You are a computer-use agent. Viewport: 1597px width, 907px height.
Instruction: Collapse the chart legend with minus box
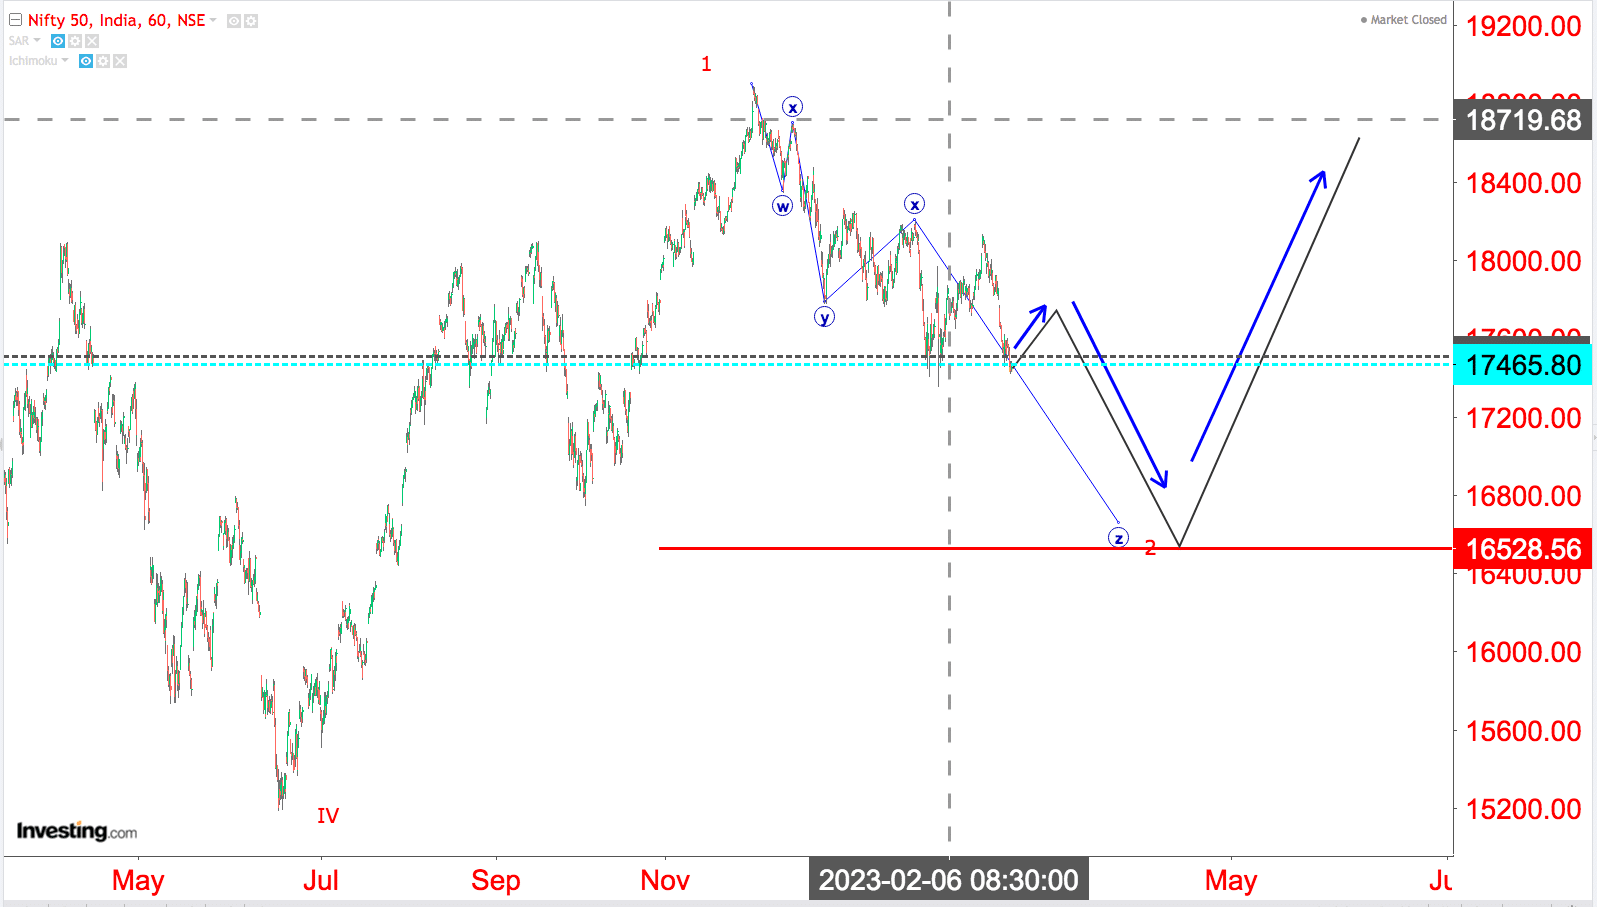(x=15, y=20)
